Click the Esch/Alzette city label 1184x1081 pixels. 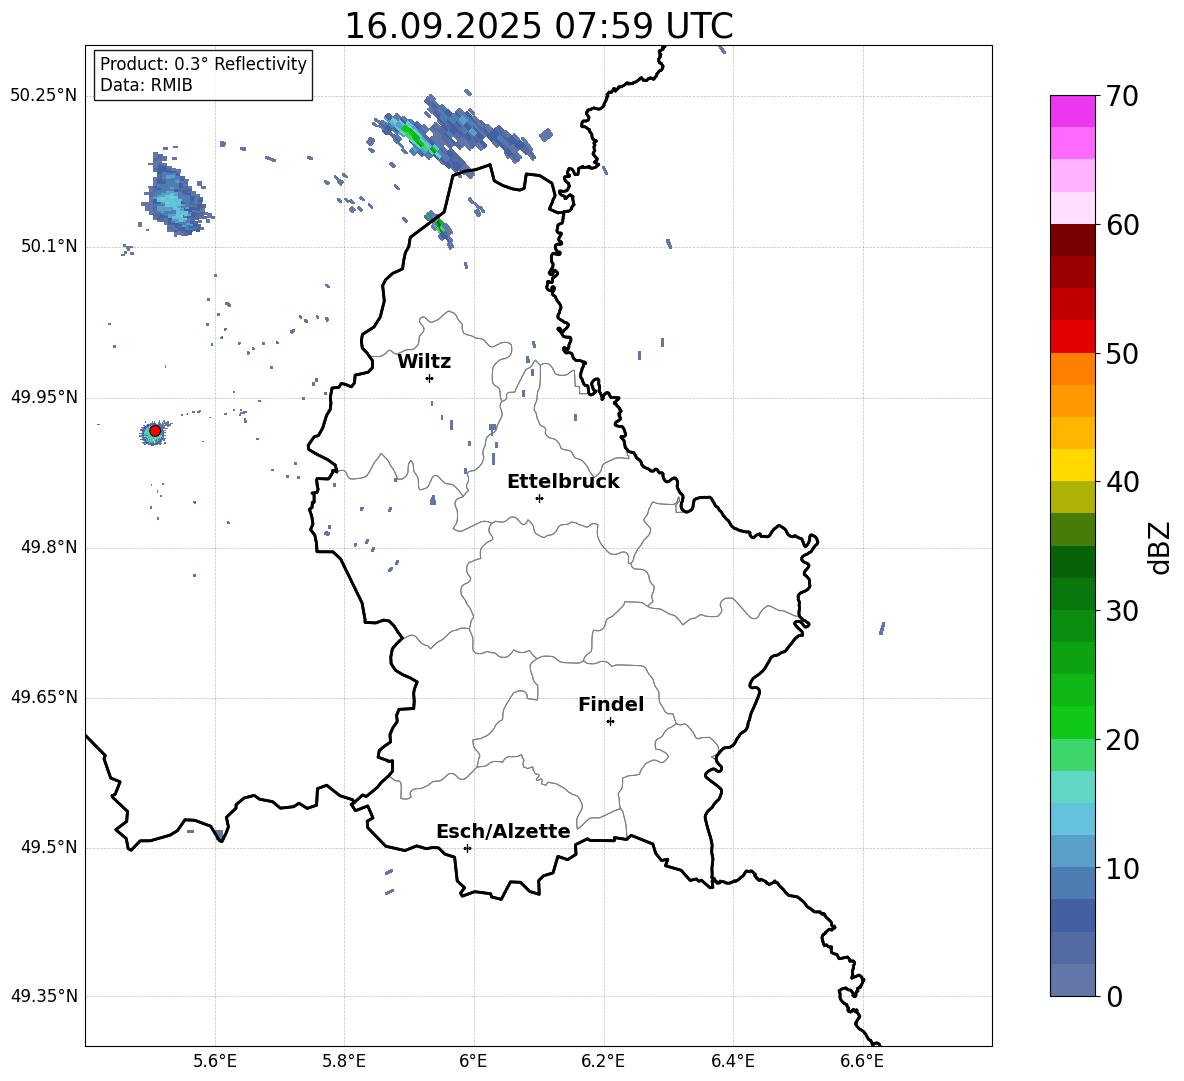(503, 831)
